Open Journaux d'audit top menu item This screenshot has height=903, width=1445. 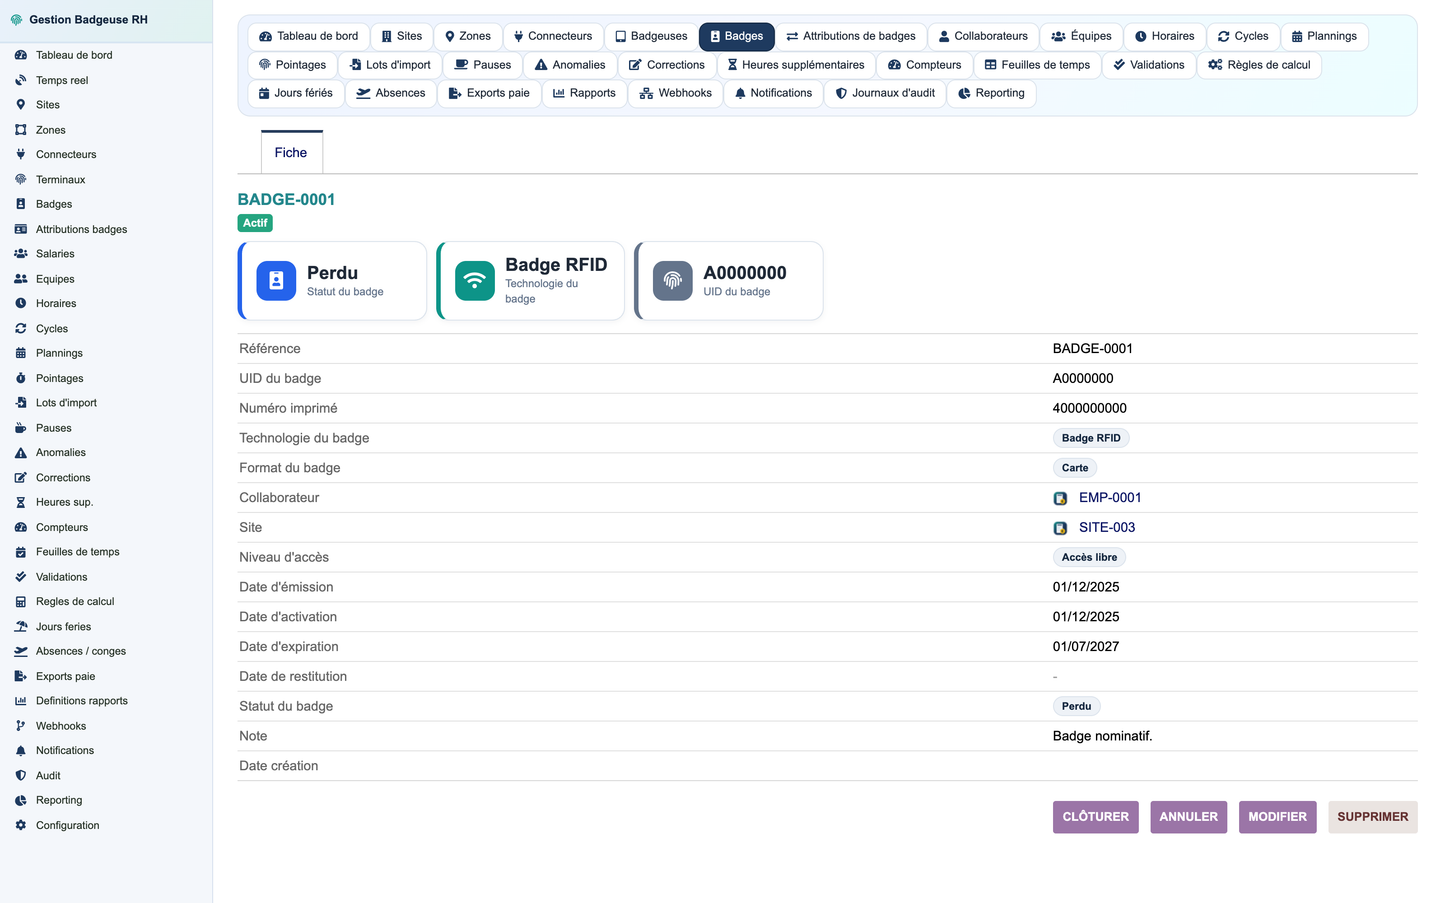[885, 93]
